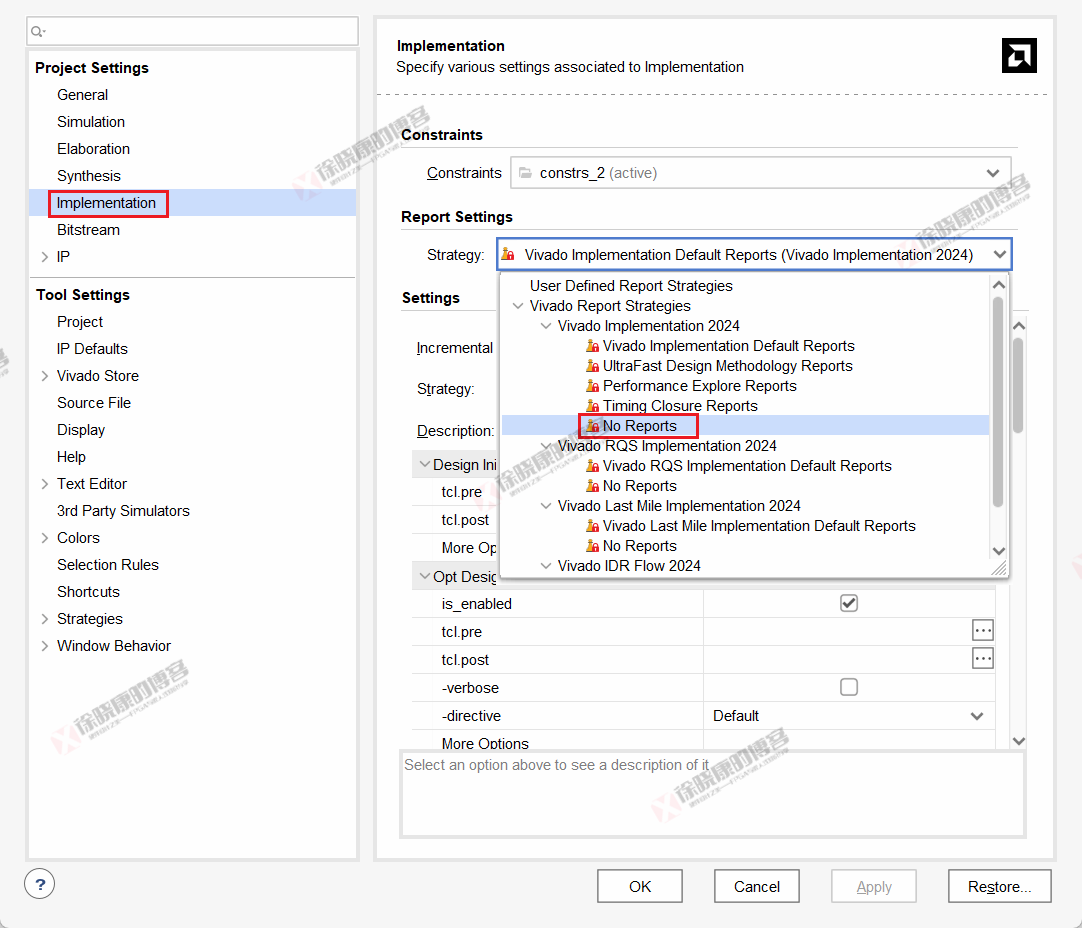
Task: Click the Cancel button
Action: (757, 887)
